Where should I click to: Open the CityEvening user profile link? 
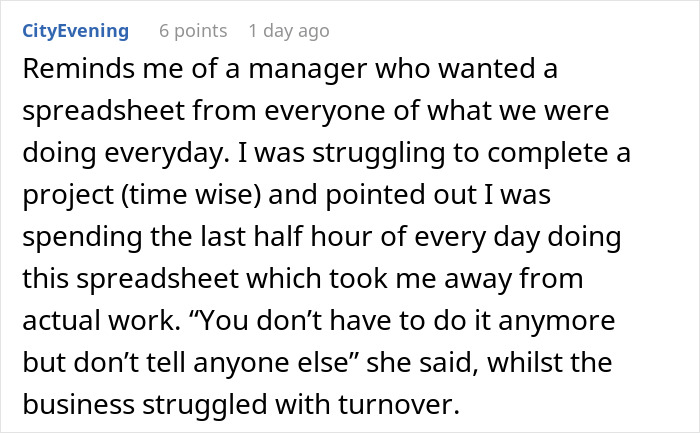[x=75, y=31]
